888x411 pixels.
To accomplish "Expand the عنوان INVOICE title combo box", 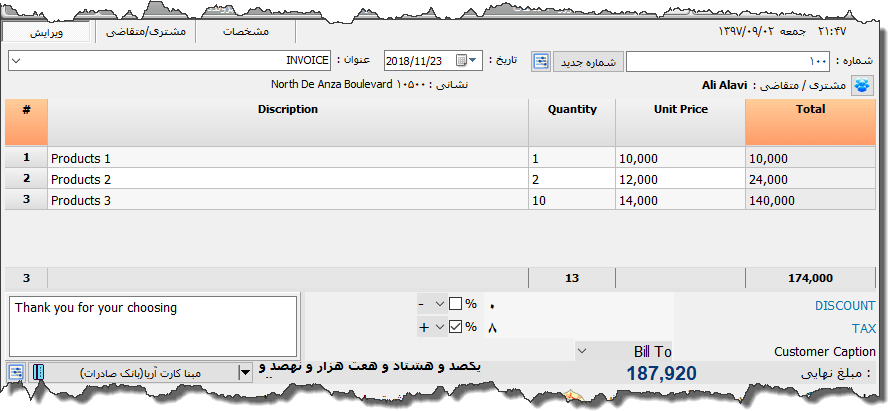I will coord(16,61).
